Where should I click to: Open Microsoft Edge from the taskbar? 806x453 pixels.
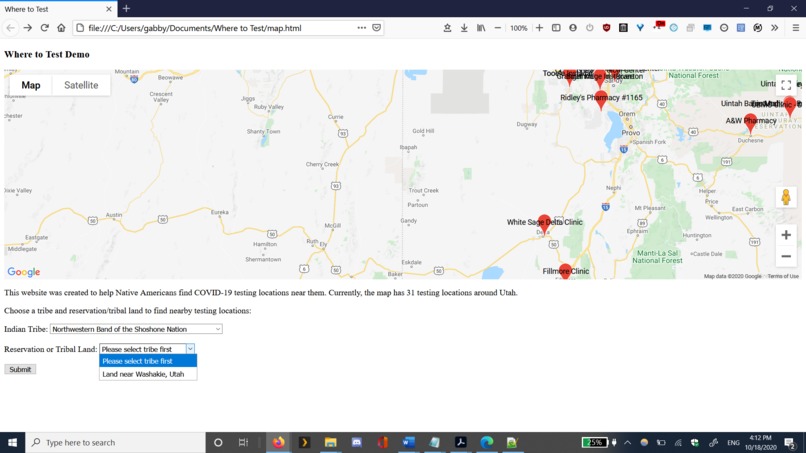tap(486, 442)
